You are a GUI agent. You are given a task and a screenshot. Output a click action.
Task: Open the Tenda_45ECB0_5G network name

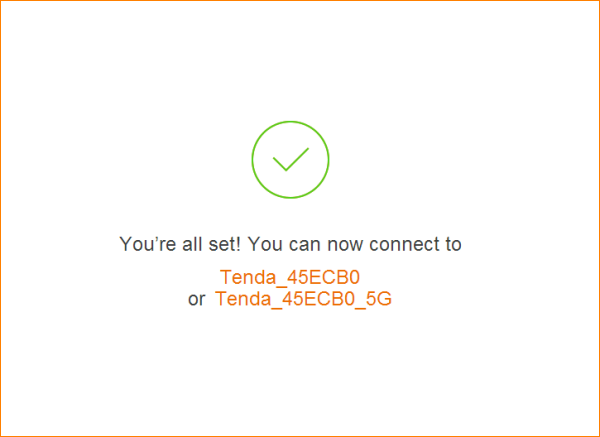point(303,299)
